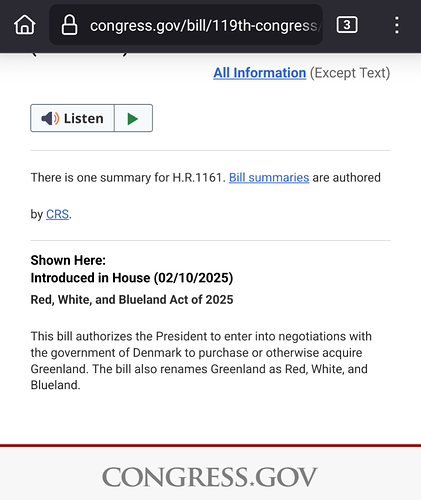Select 'Introduced in House (02/10/2025)' text
This screenshot has width=421, height=500.
132,278
